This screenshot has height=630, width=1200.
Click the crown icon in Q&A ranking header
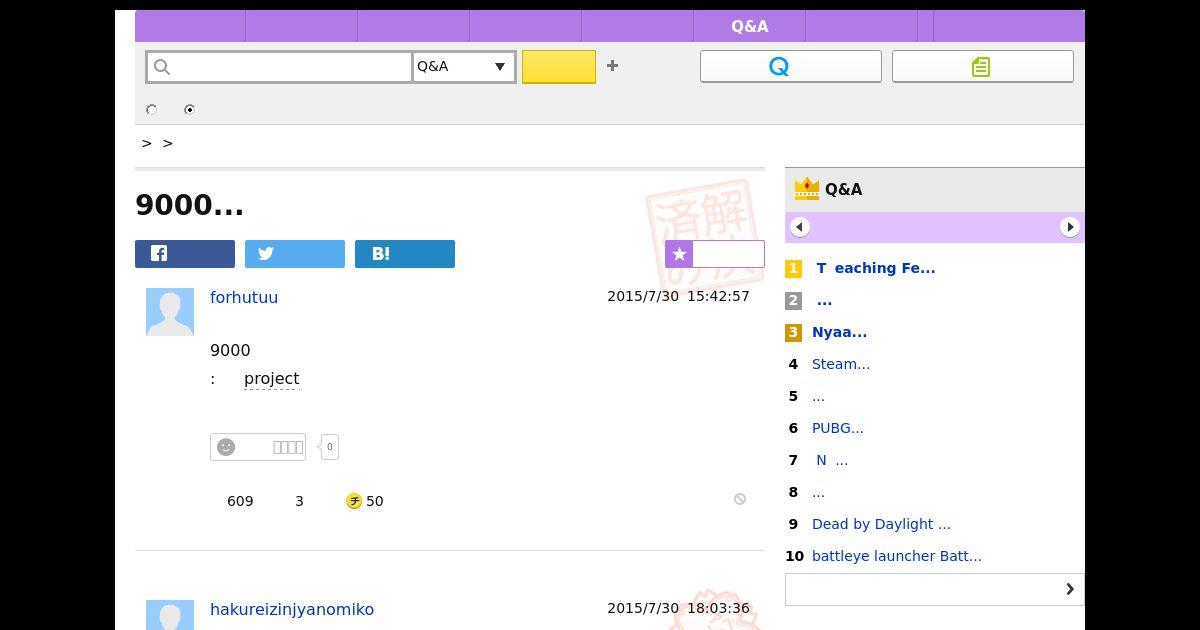pos(807,188)
